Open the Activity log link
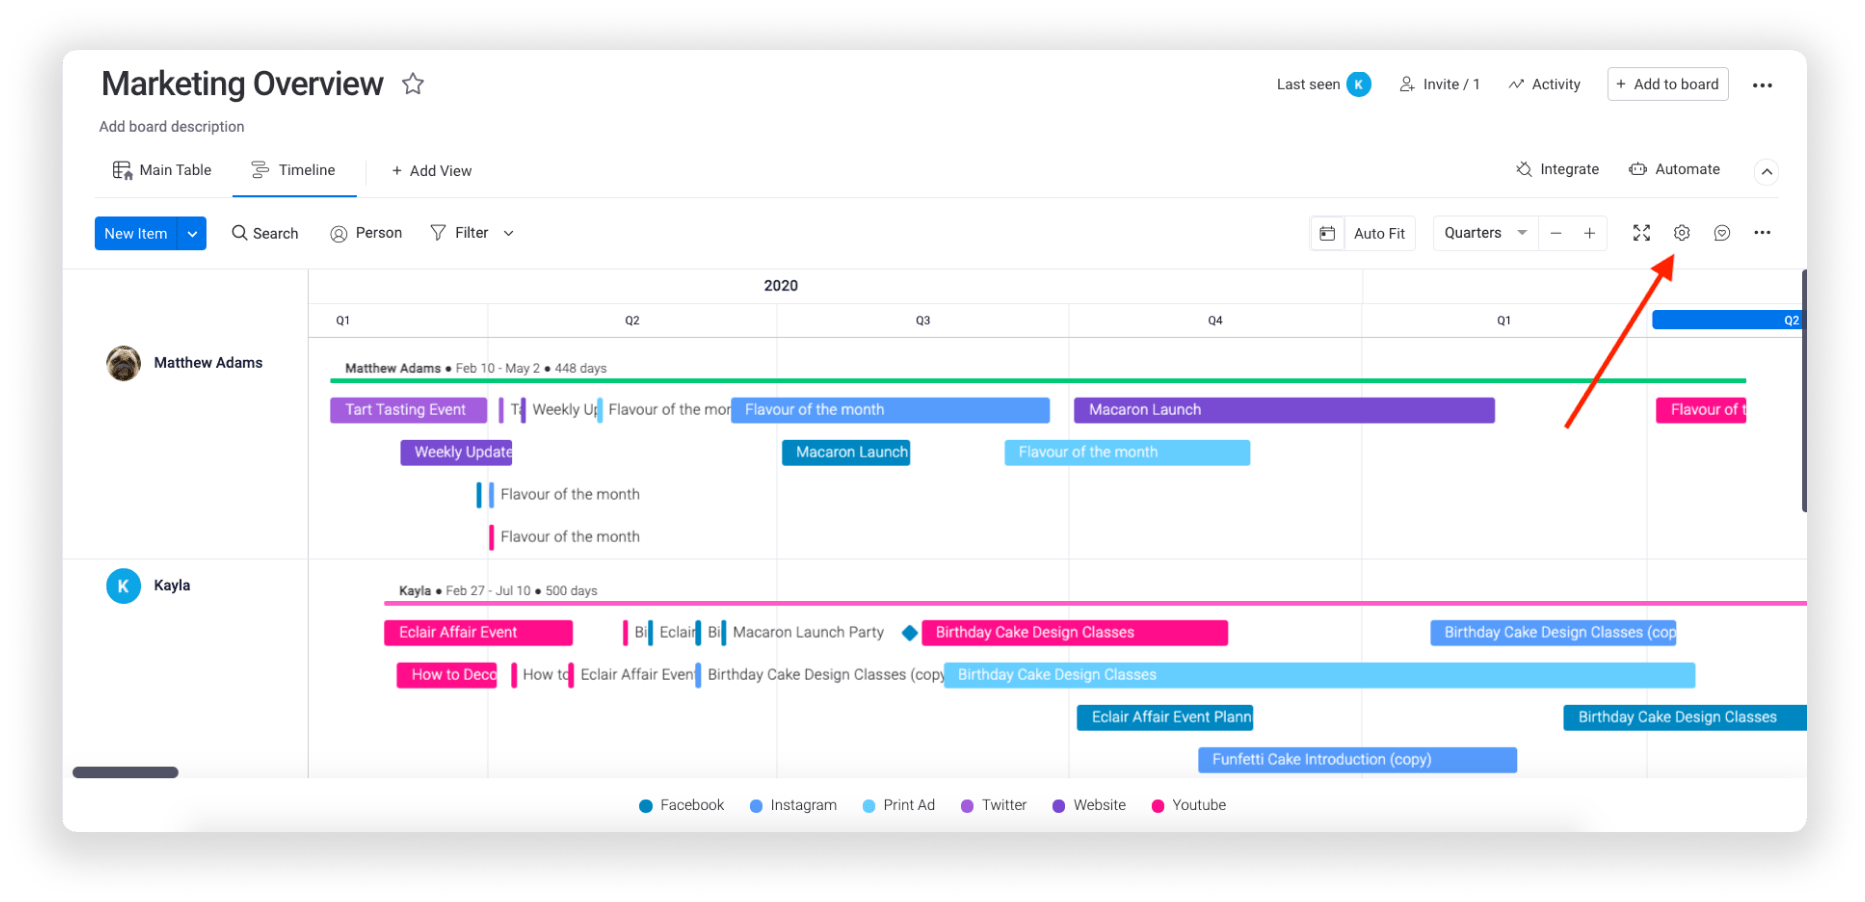Image resolution: width=1865 pixels, height=902 pixels. (x=1545, y=84)
